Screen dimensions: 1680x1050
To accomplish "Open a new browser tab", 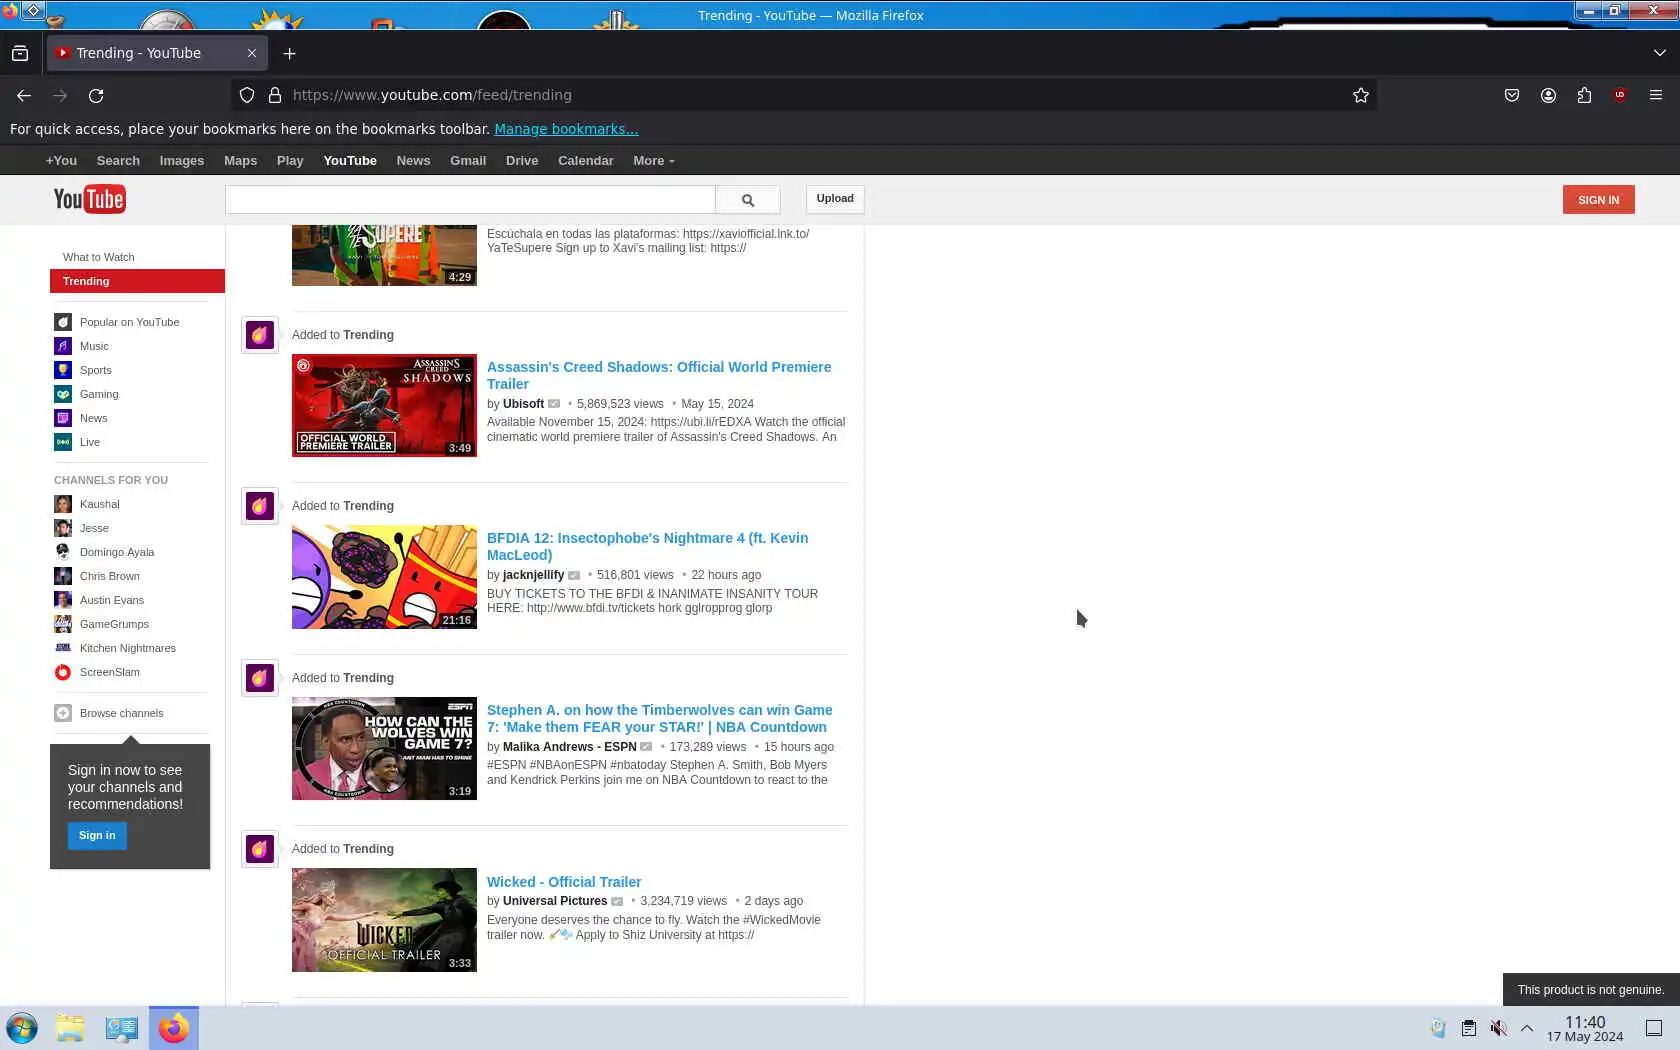I will point(290,53).
